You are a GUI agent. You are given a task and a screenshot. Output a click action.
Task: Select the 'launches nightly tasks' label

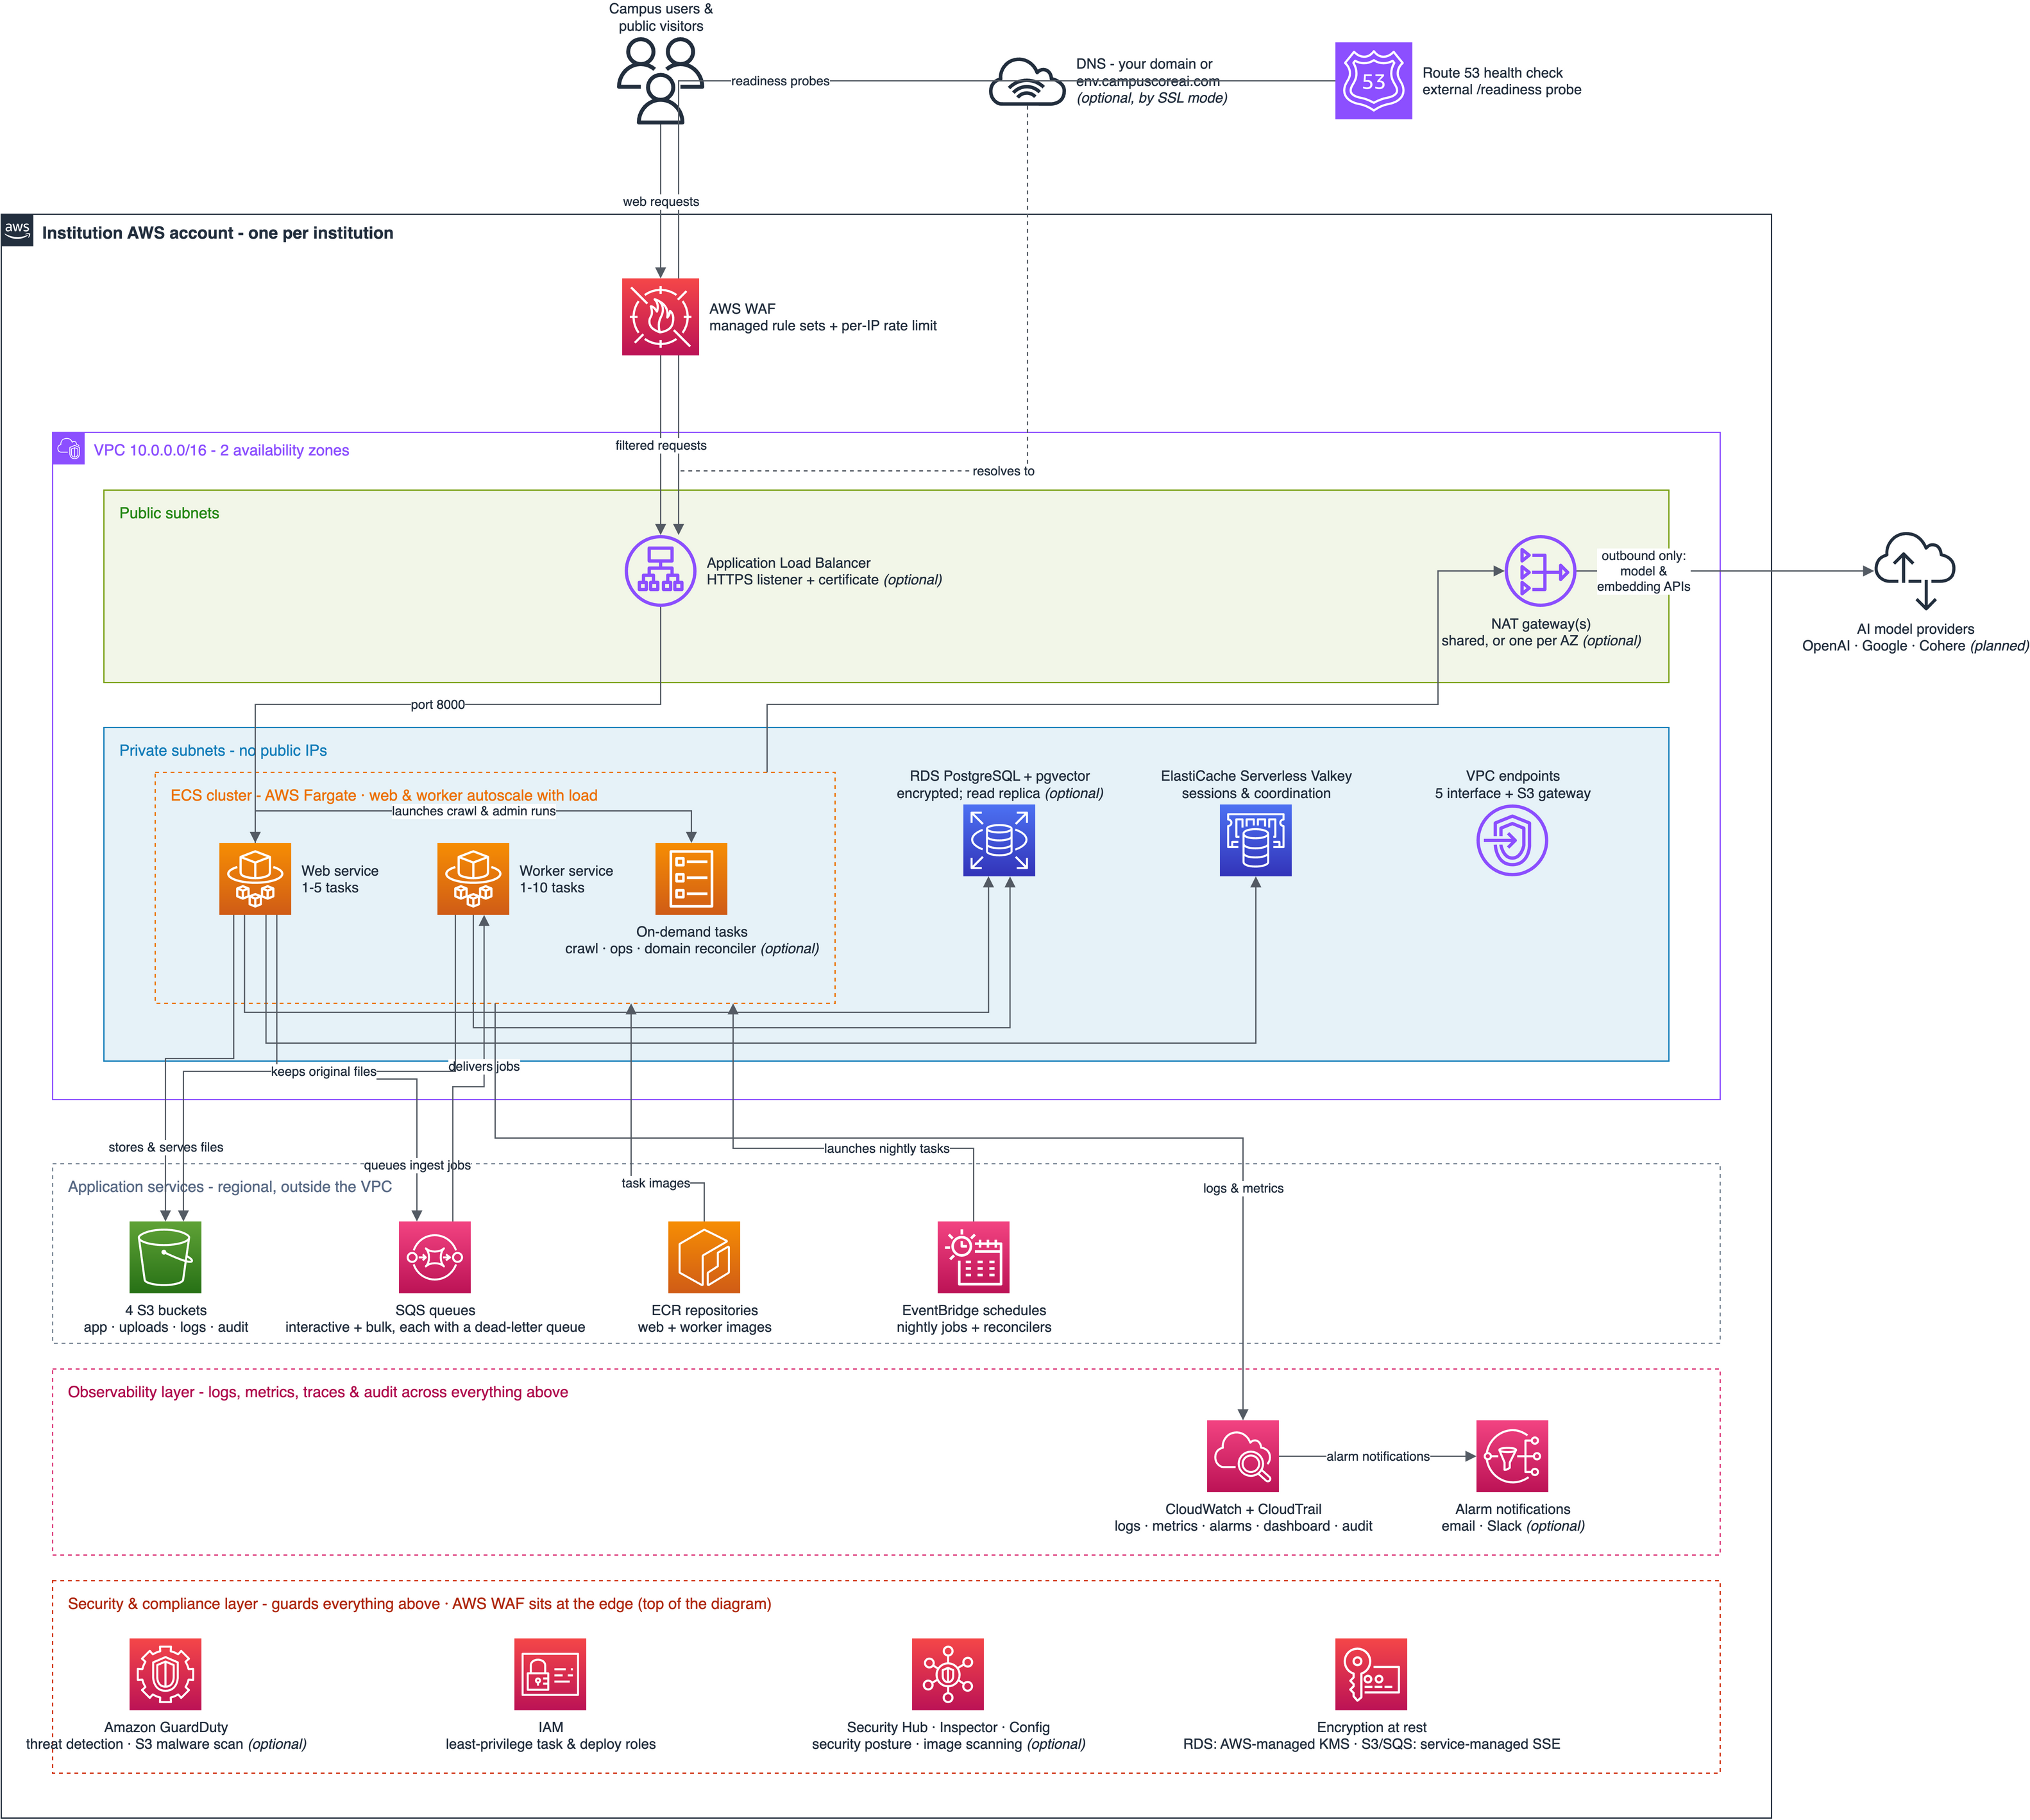(887, 1148)
